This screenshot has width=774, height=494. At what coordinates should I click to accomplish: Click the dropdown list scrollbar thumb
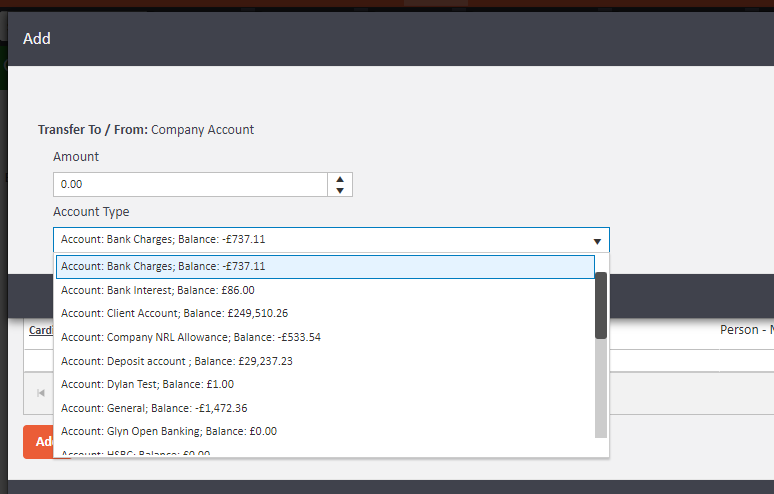pos(600,305)
